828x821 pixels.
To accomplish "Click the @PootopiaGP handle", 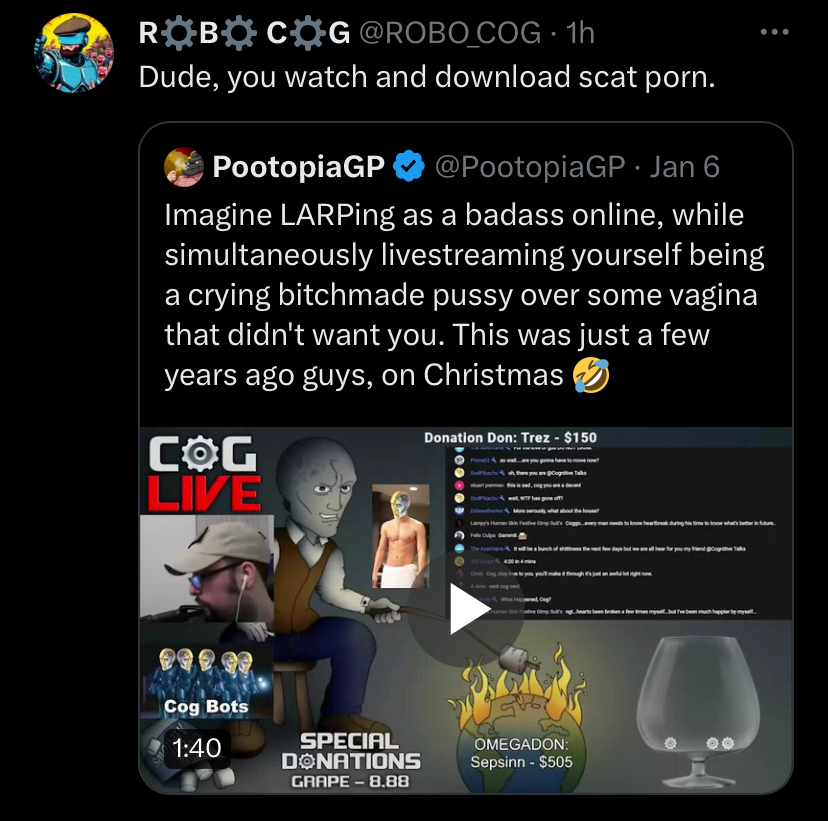I will pyautogui.click(x=530, y=167).
